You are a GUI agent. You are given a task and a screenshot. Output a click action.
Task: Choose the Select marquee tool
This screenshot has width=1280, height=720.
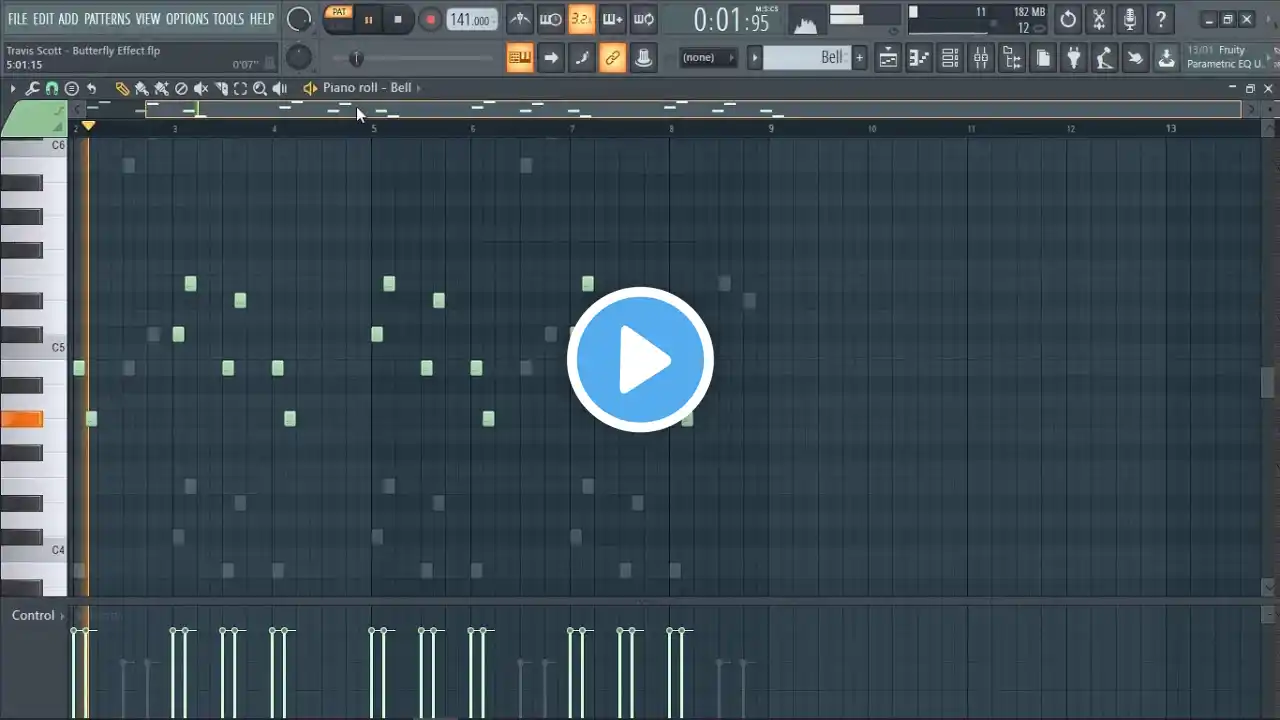pos(240,88)
